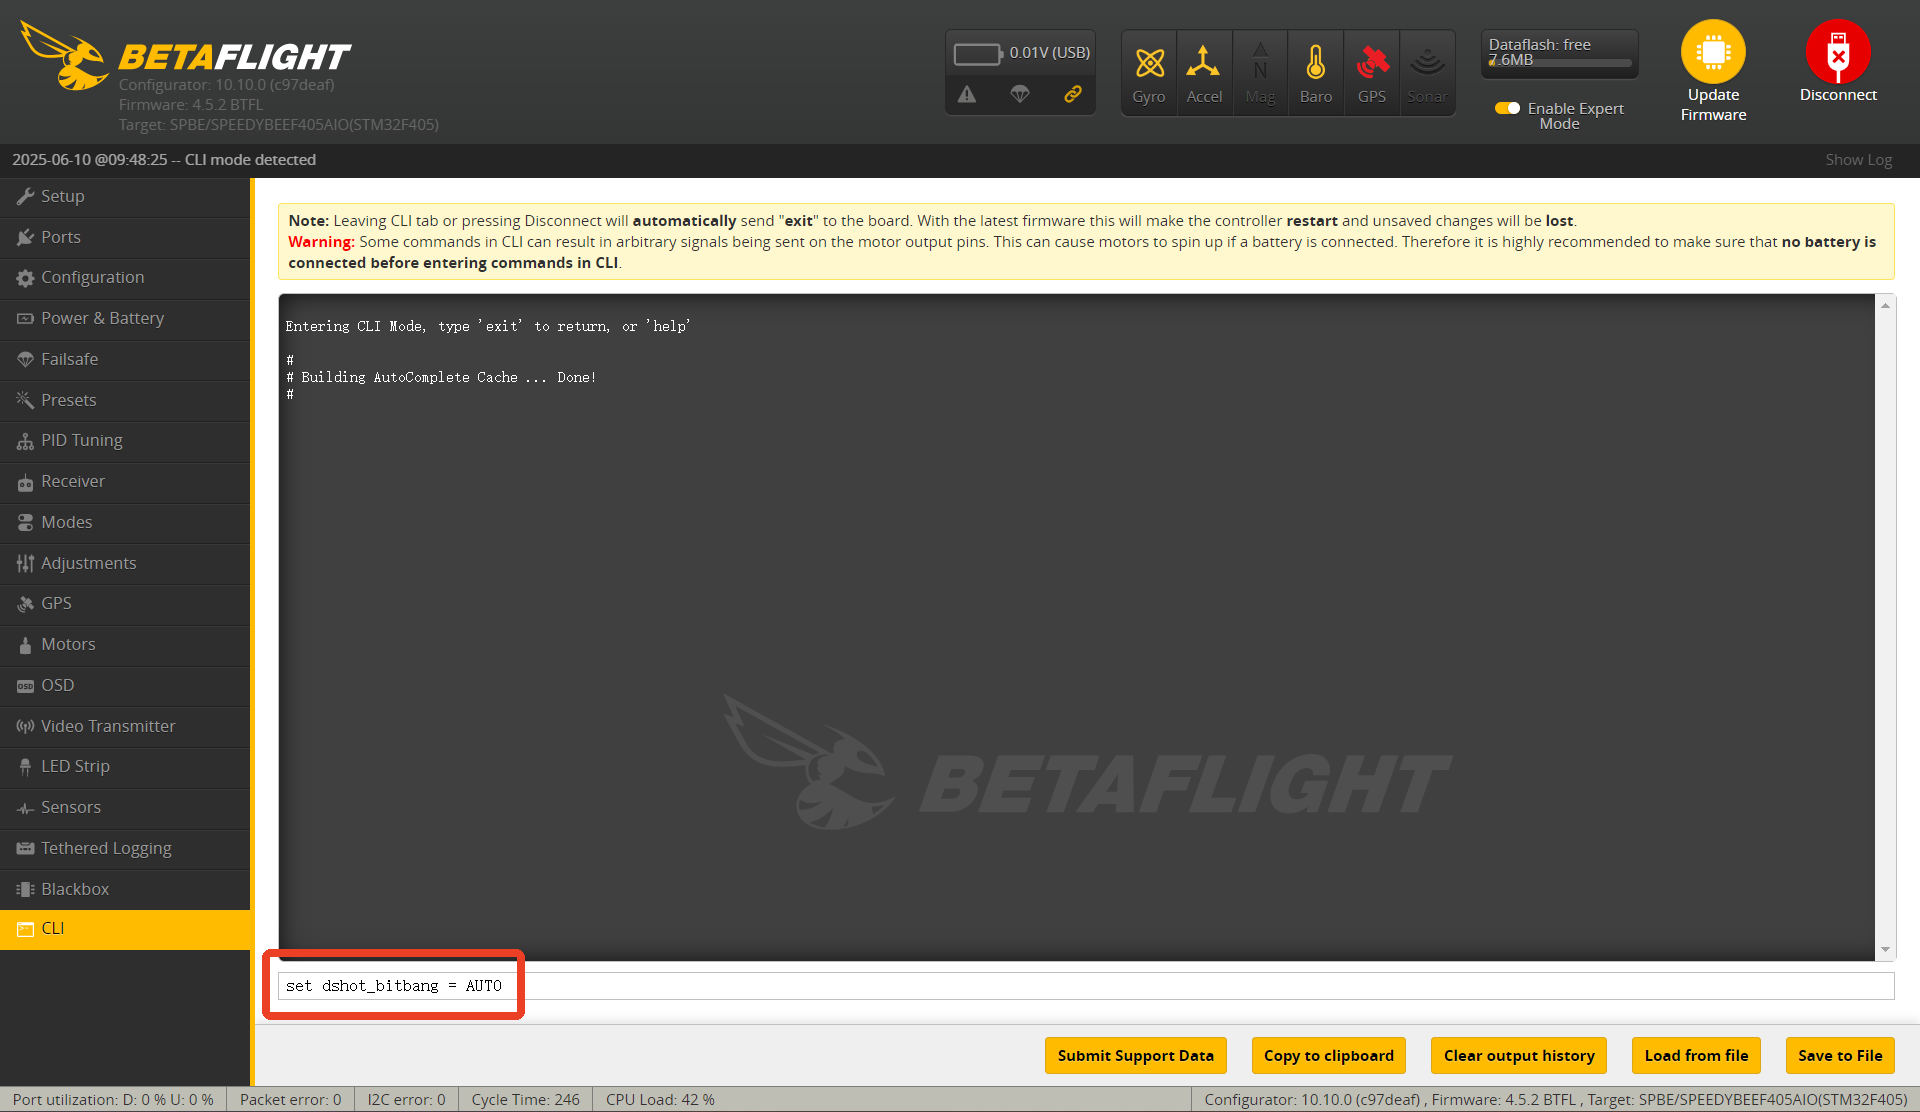
Task: Open the Failsafe tab
Action: (x=125, y=359)
